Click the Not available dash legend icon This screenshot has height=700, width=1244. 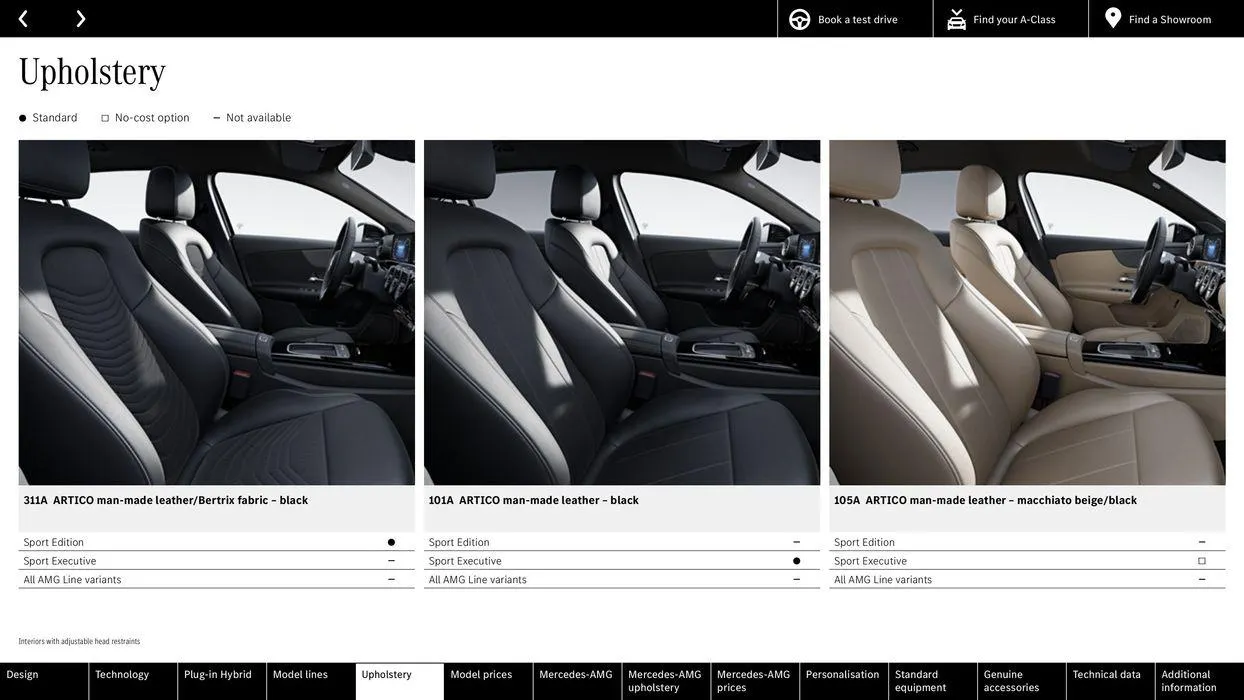pos(216,119)
